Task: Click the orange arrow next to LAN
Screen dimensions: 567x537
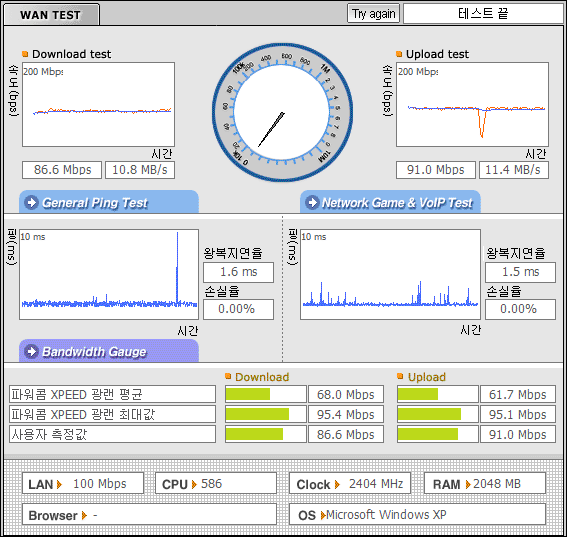Action: pos(59,484)
